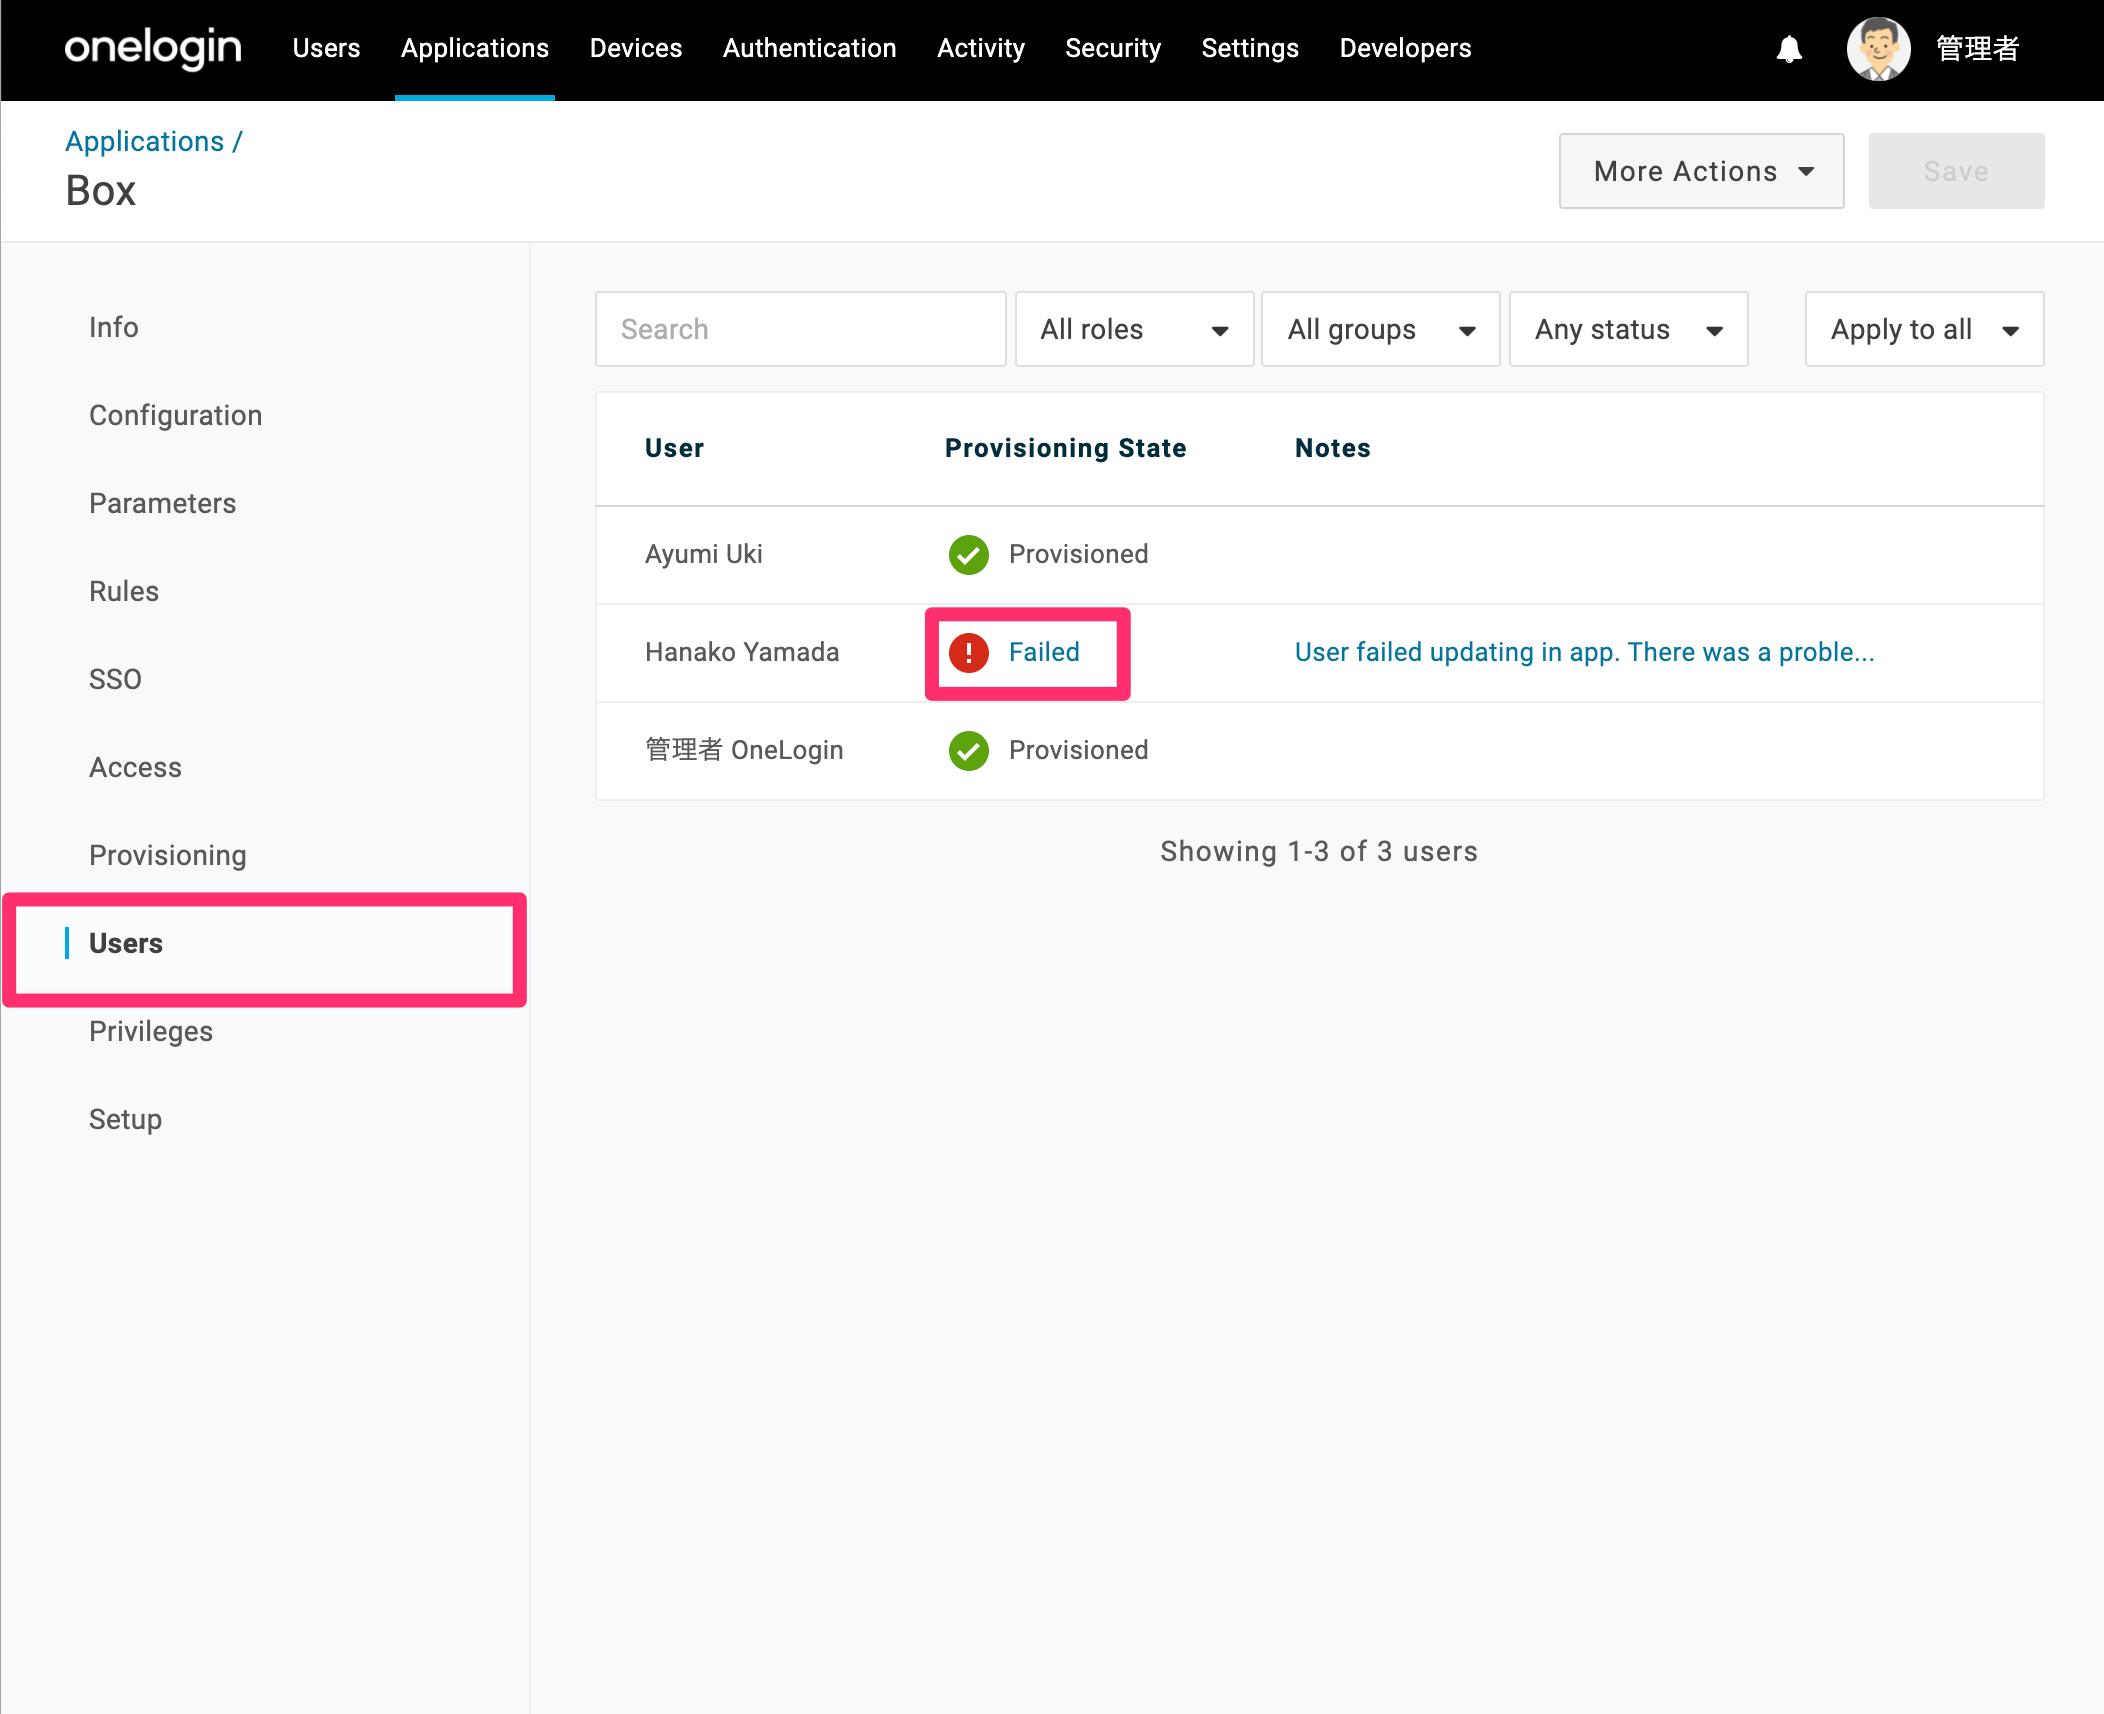Switch to the Privileges sidebar tab
The height and width of the screenshot is (1714, 2104).
click(151, 1031)
